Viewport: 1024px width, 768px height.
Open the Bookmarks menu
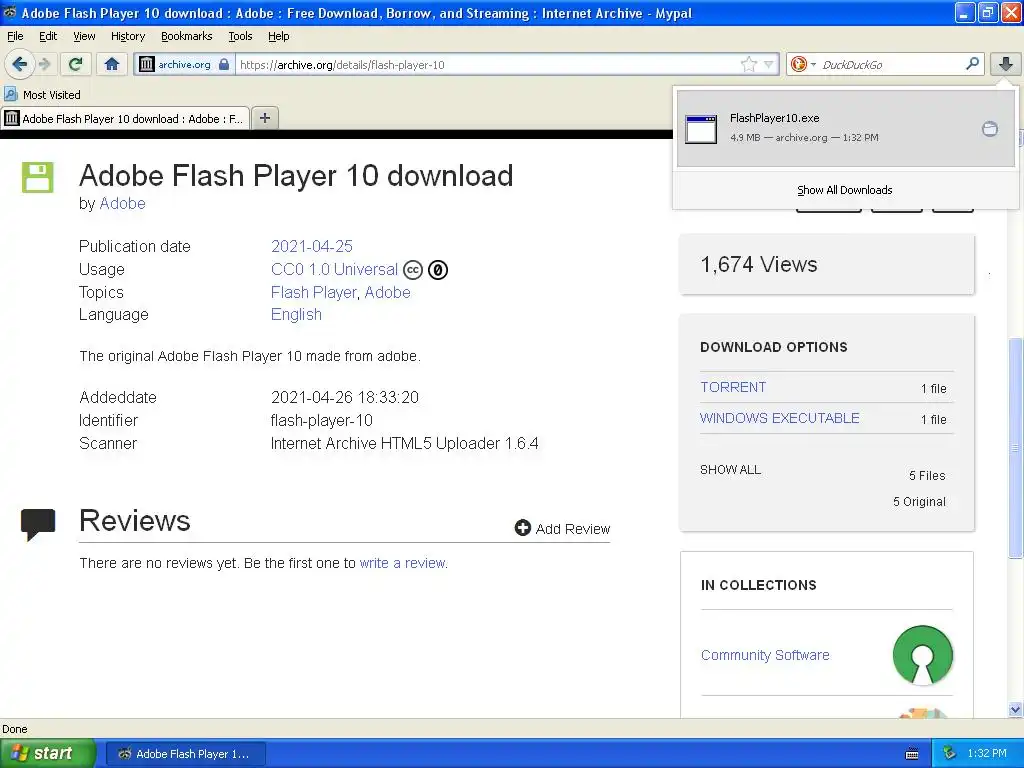(x=187, y=36)
